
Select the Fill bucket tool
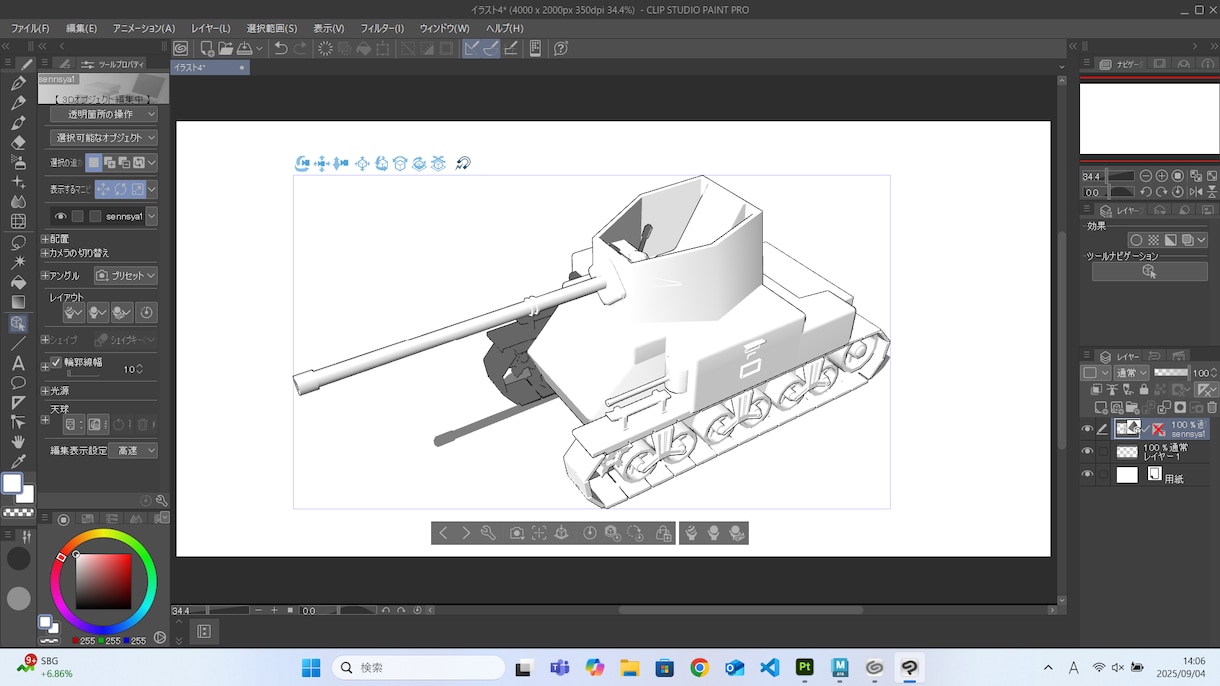[18, 282]
